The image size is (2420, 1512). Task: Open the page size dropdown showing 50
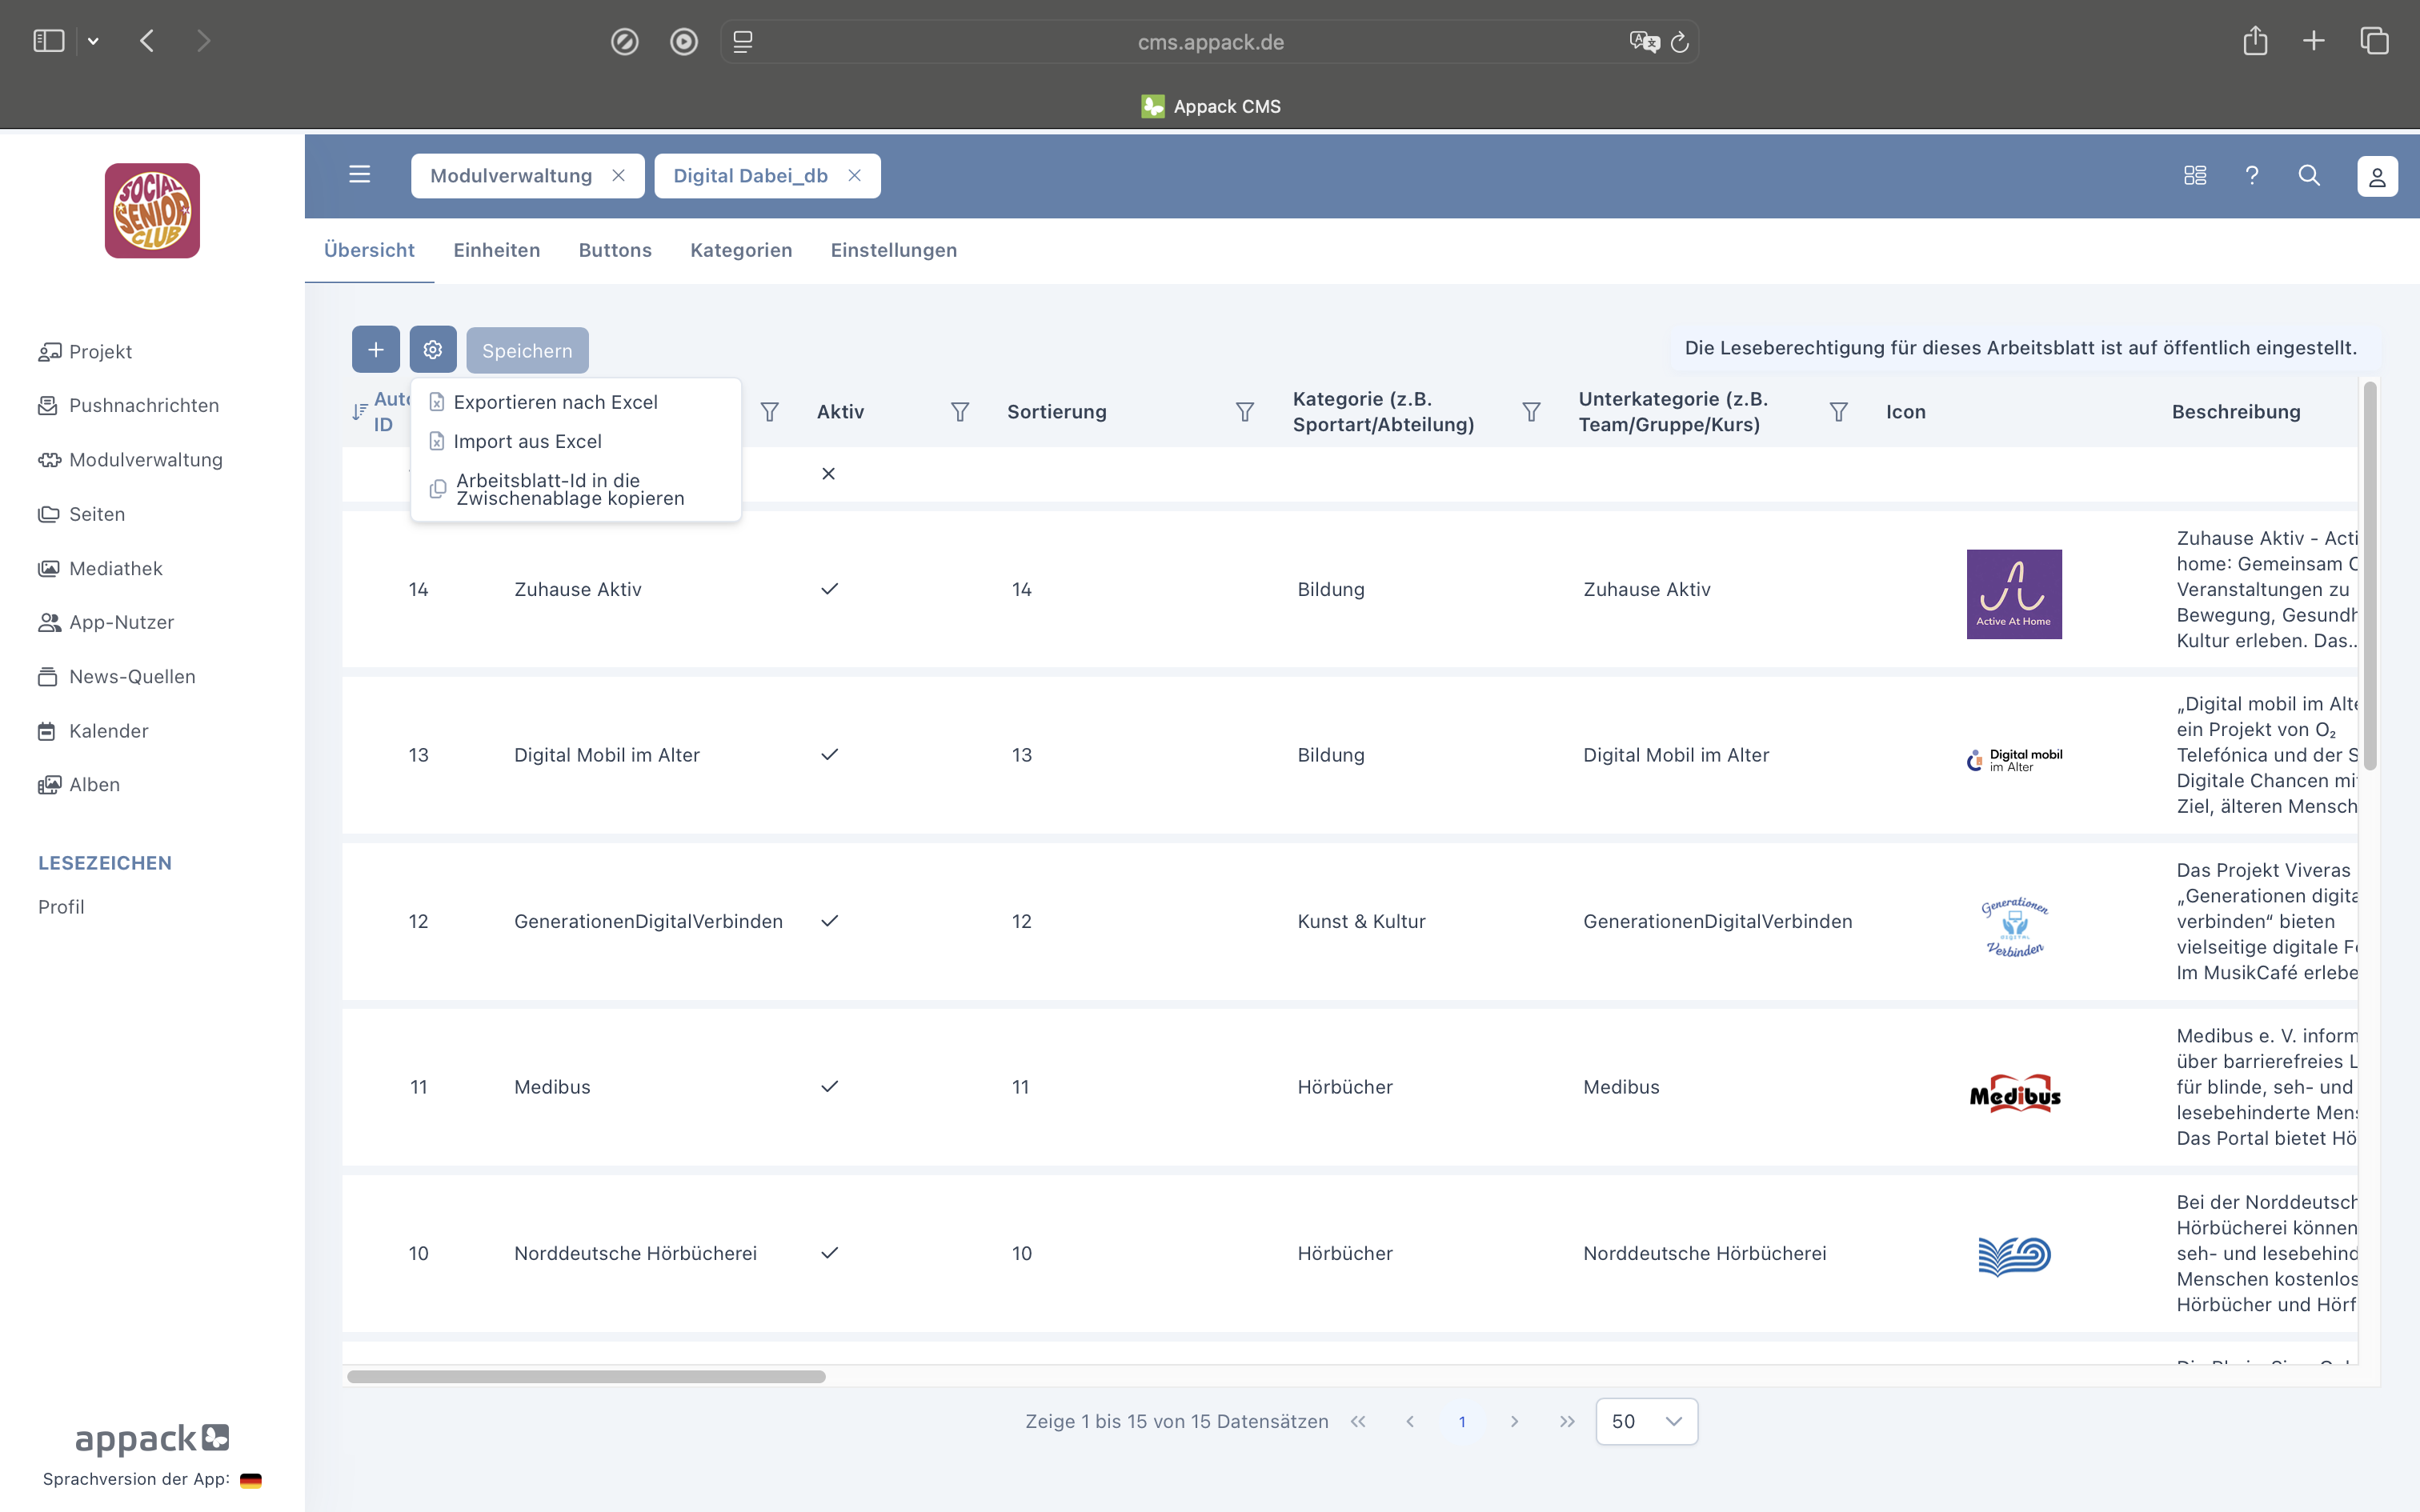(x=1646, y=1421)
